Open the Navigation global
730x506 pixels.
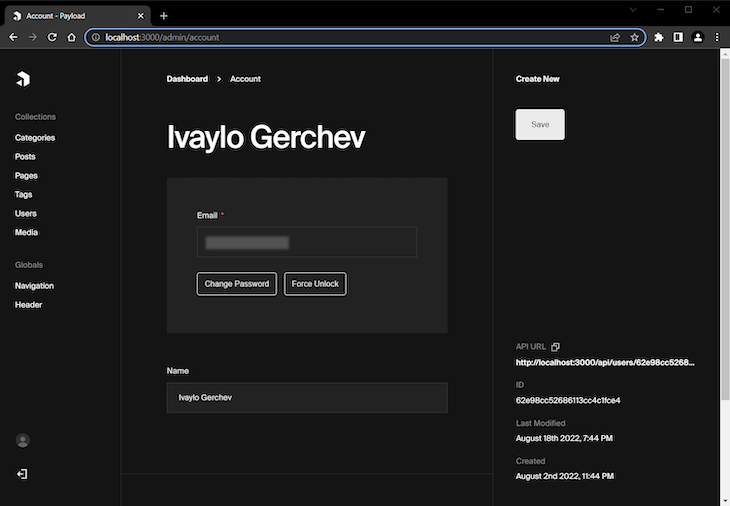34,286
